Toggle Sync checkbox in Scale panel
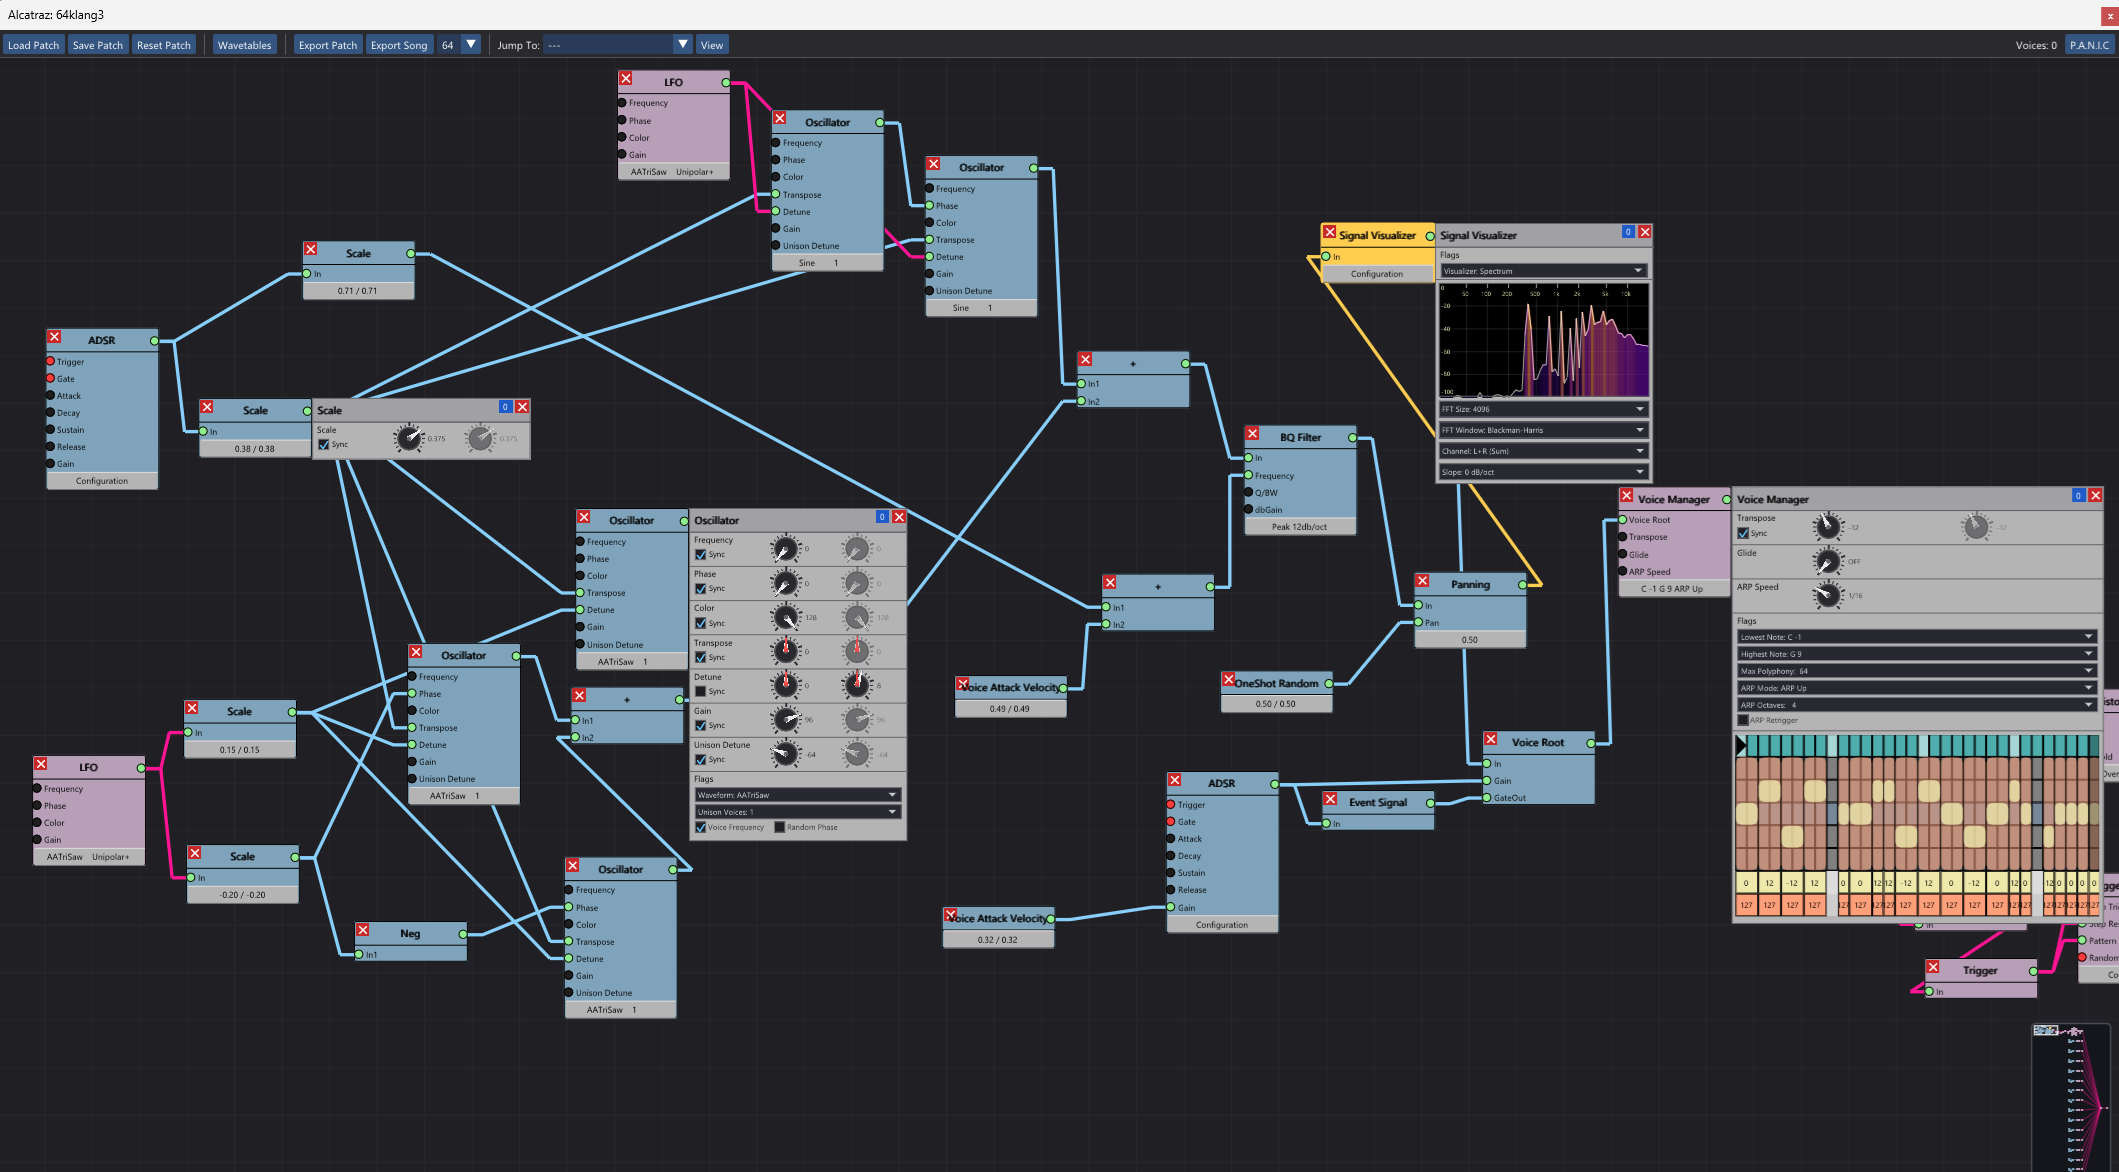This screenshot has width=2119, height=1172. coord(323,445)
